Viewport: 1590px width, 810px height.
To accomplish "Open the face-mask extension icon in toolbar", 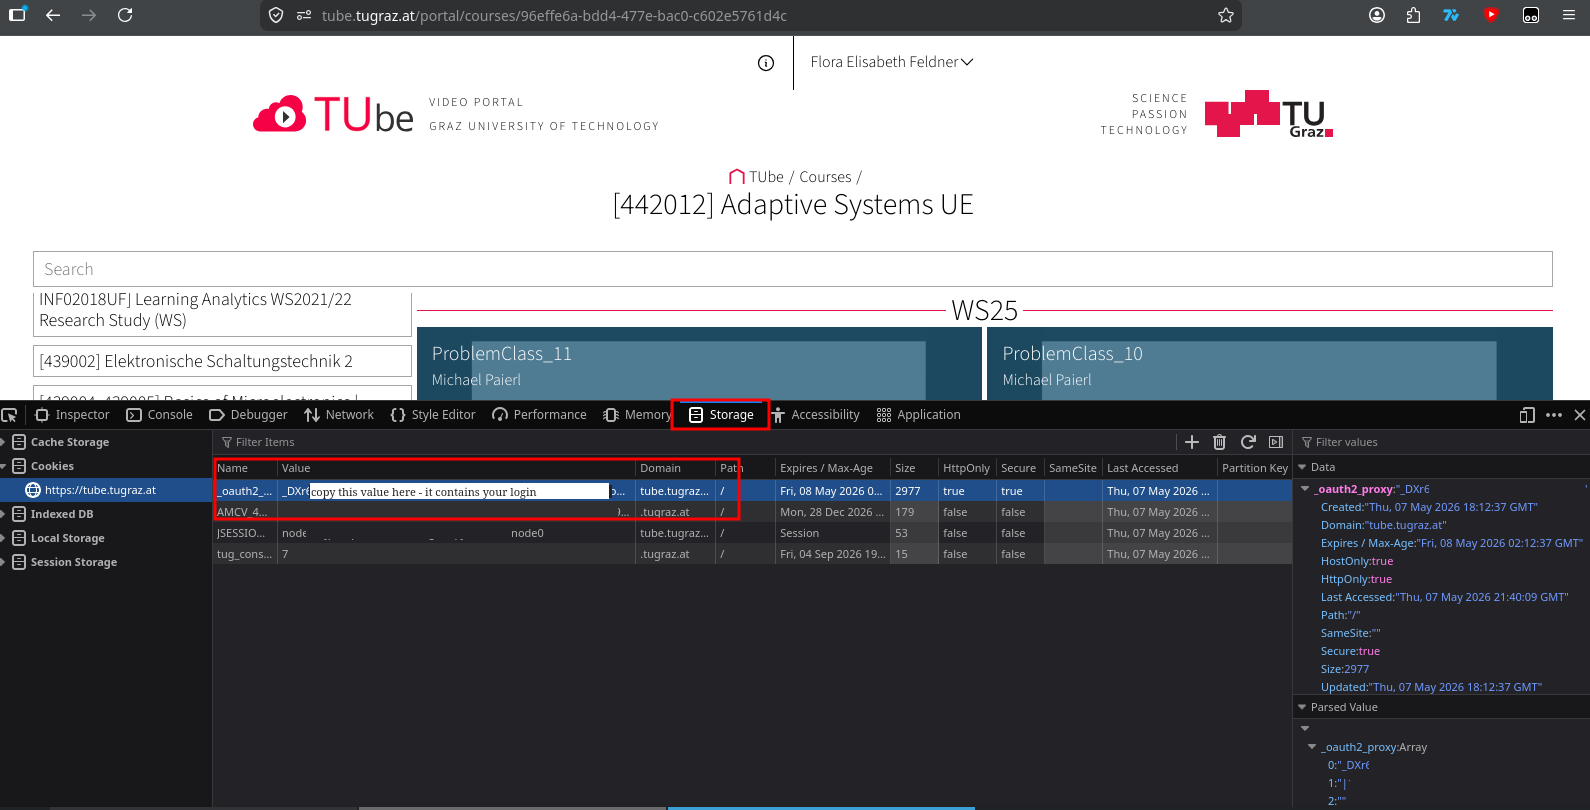I will [1531, 15].
